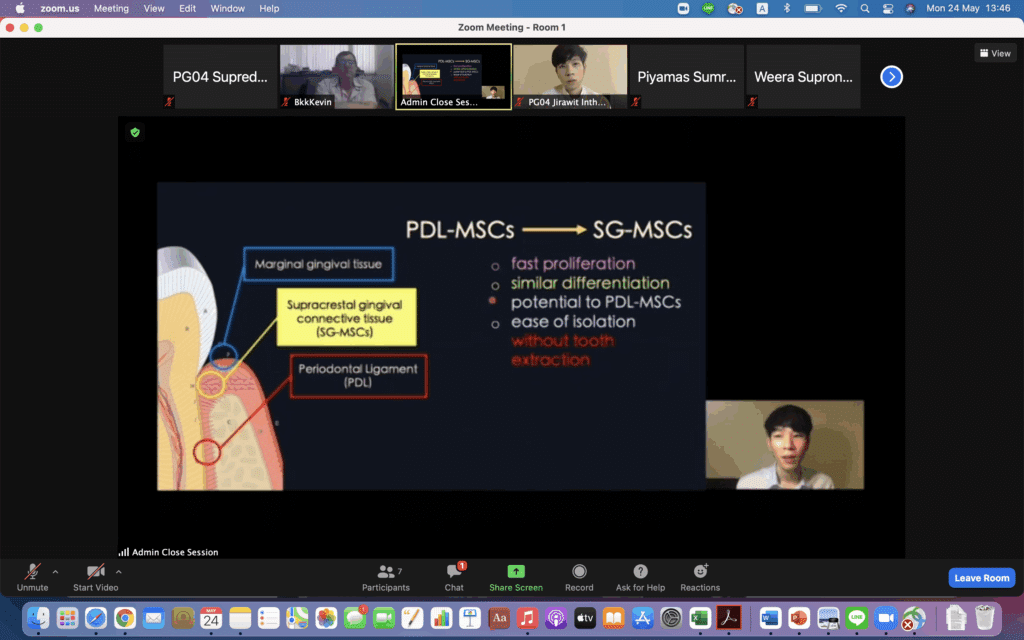Open the Apple menu
Viewport: 1024px width, 640px height.
tap(20, 8)
